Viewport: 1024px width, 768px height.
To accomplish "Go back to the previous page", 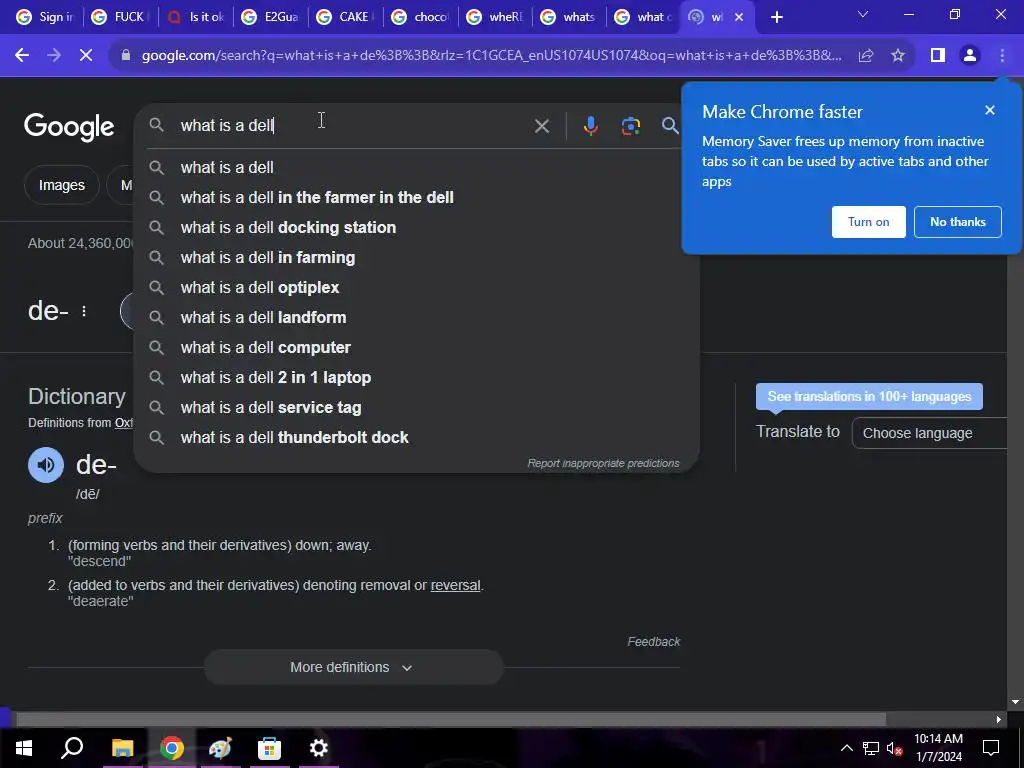I will click(x=22, y=56).
